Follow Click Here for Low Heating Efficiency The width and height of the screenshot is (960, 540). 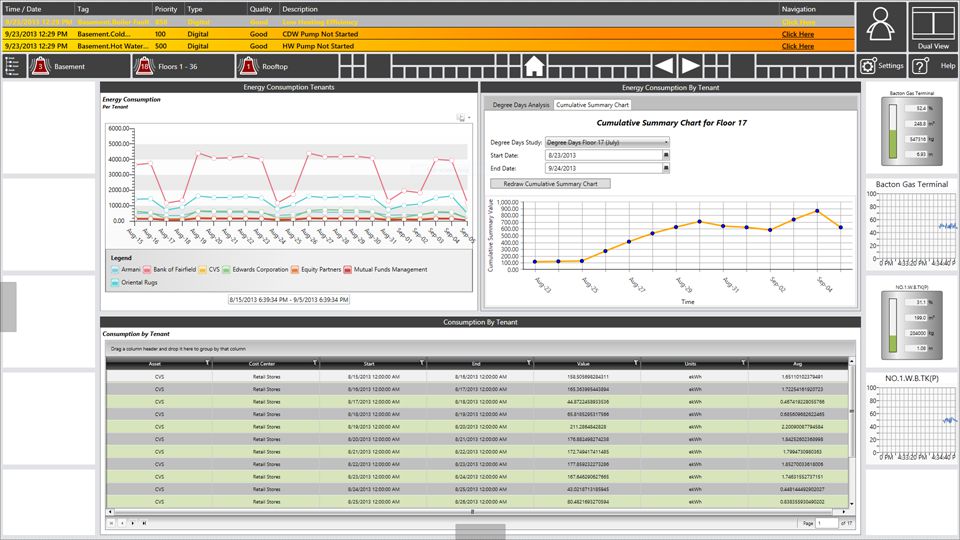[x=798, y=22]
